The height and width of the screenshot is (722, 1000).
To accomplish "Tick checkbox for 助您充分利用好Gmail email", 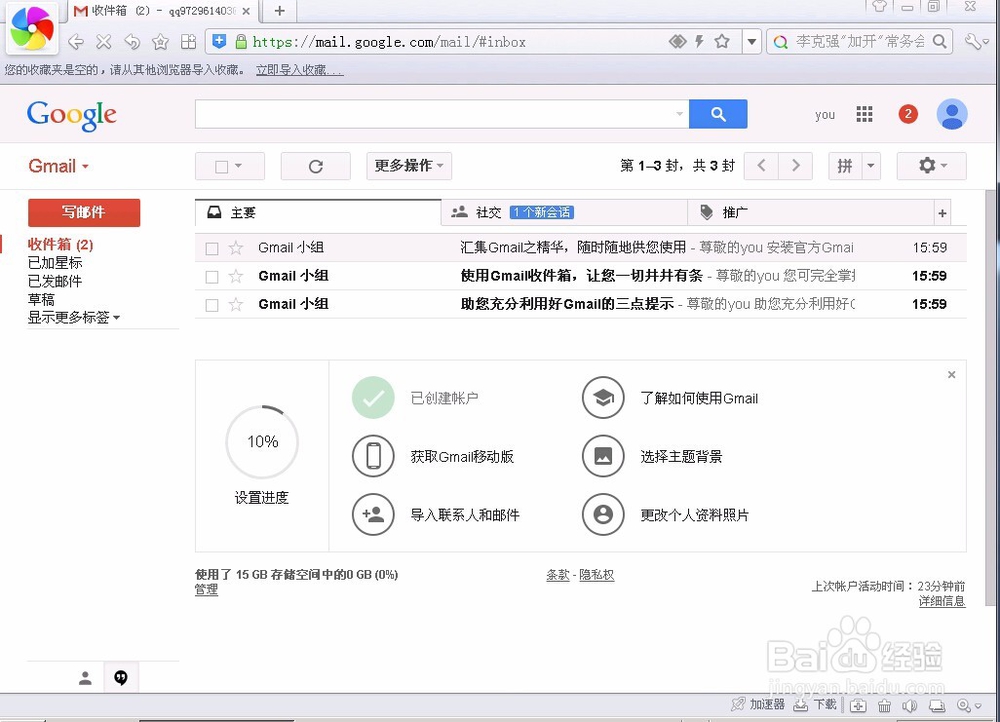I will (x=212, y=305).
